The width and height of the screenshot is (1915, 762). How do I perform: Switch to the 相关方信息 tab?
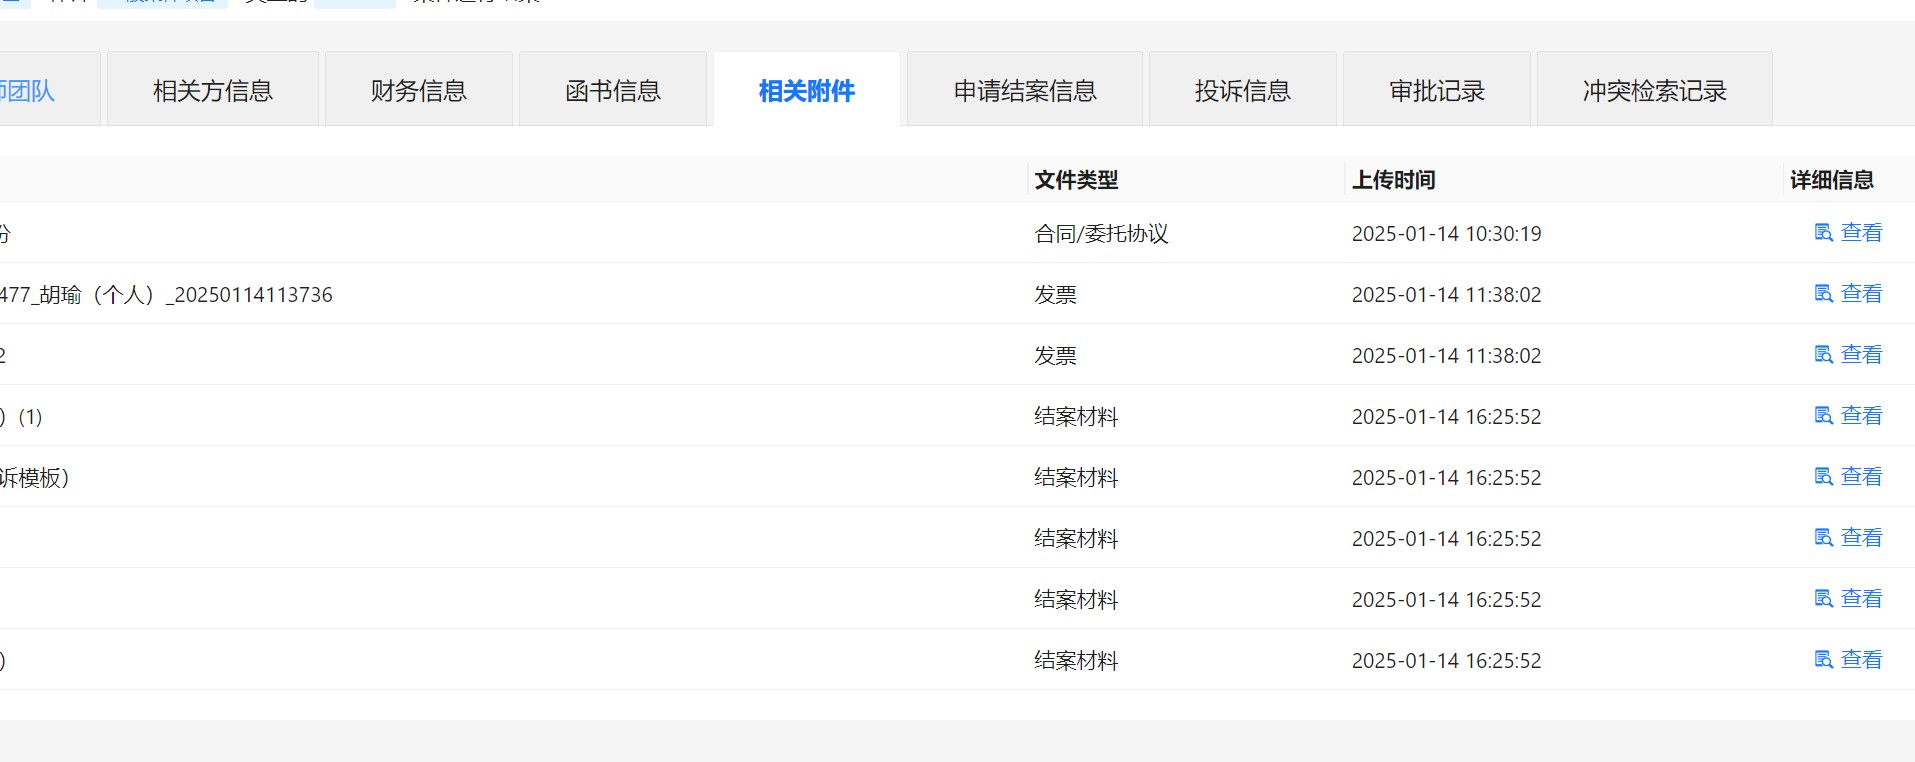(212, 91)
